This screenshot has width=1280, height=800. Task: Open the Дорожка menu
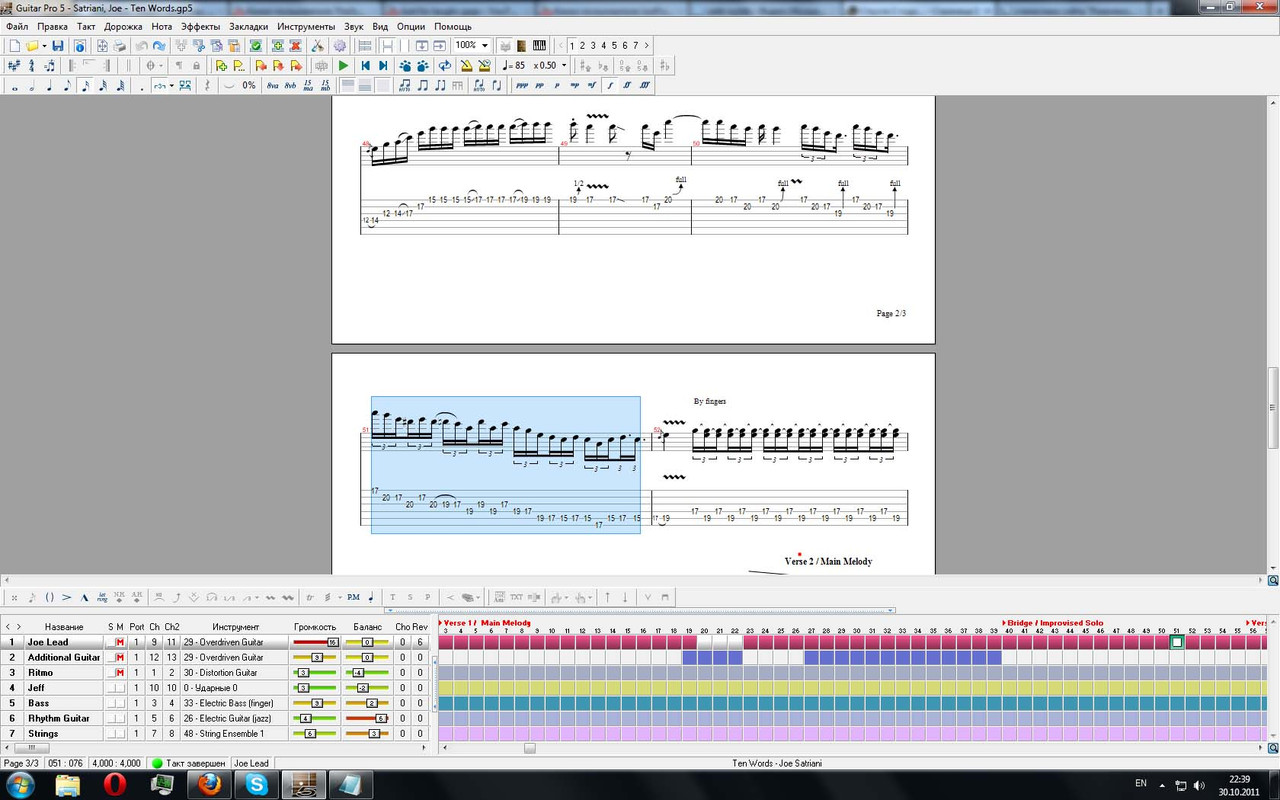click(x=123, y=26)
